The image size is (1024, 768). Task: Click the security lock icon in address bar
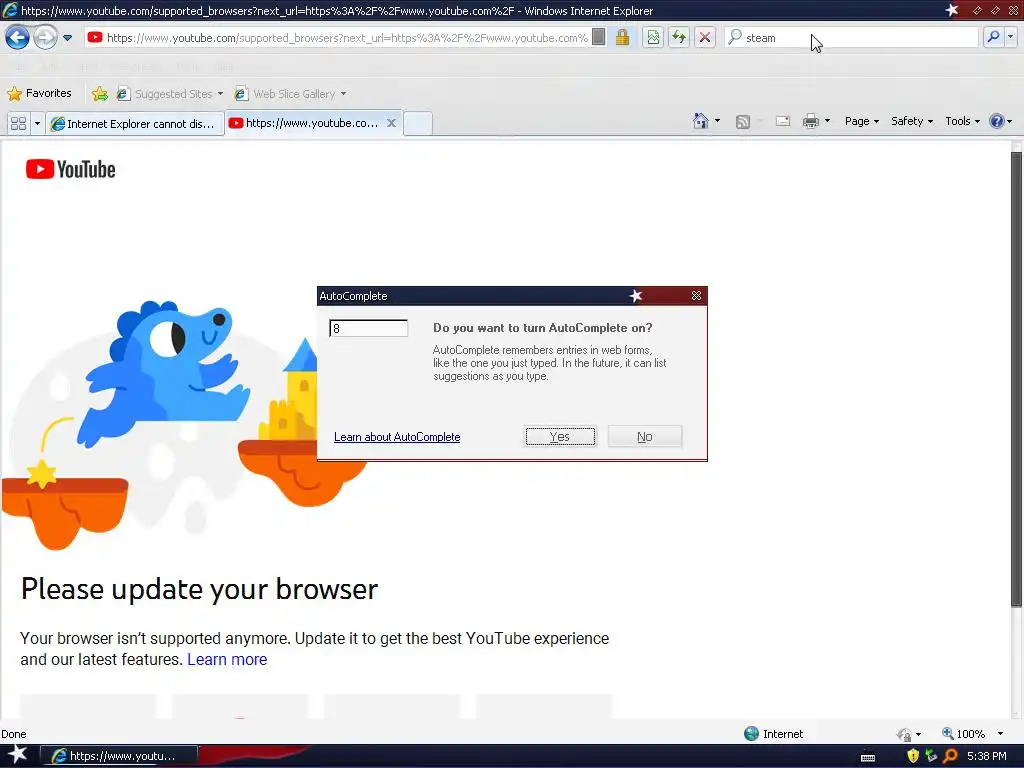click(x=622, y=37)
